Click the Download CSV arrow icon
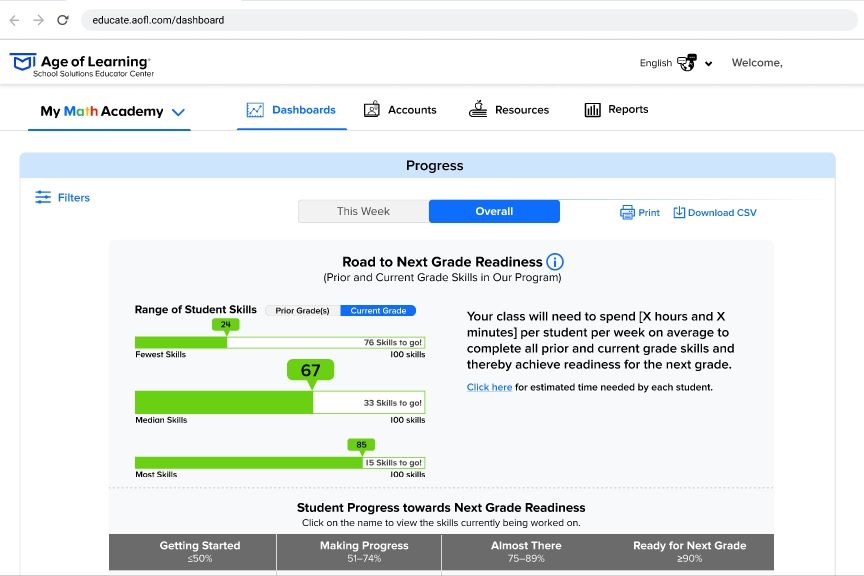Viewport: 864px width, 576px height. tap(679, 212)
